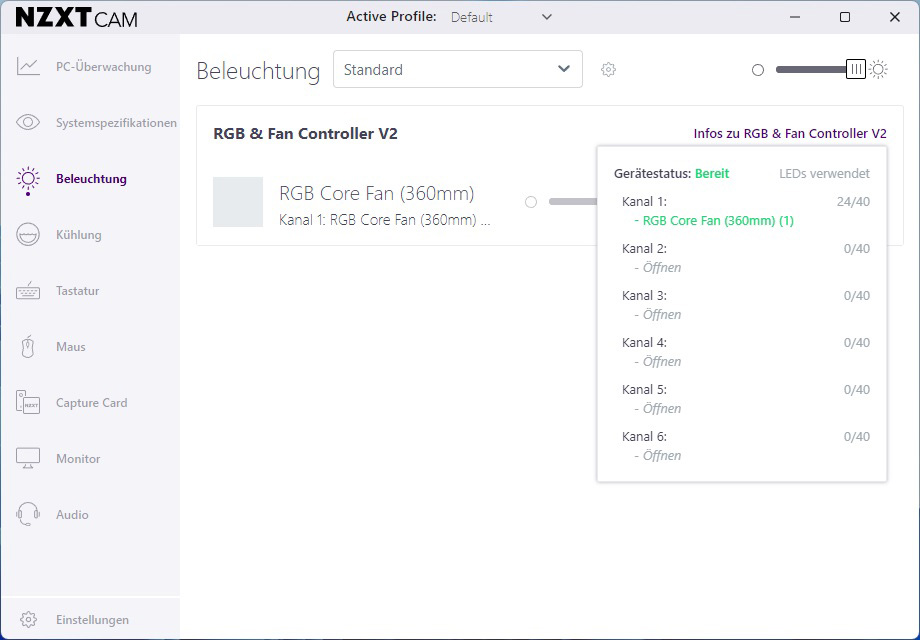Screen dimensions: 920x640
Task: Click the Active Profile: label
Action: pyautogui.click(x=391, y=16)
